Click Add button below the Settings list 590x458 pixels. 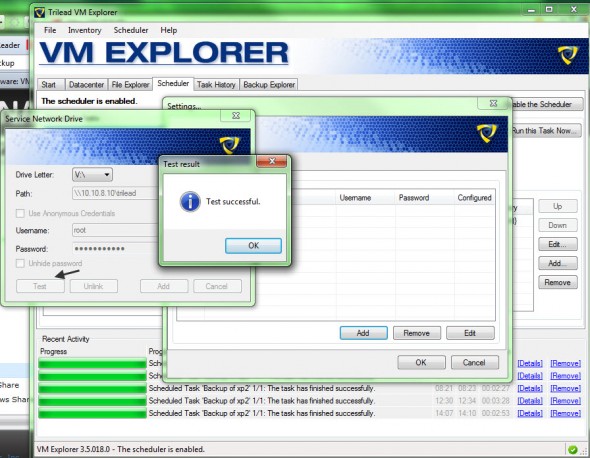(363, 333)
